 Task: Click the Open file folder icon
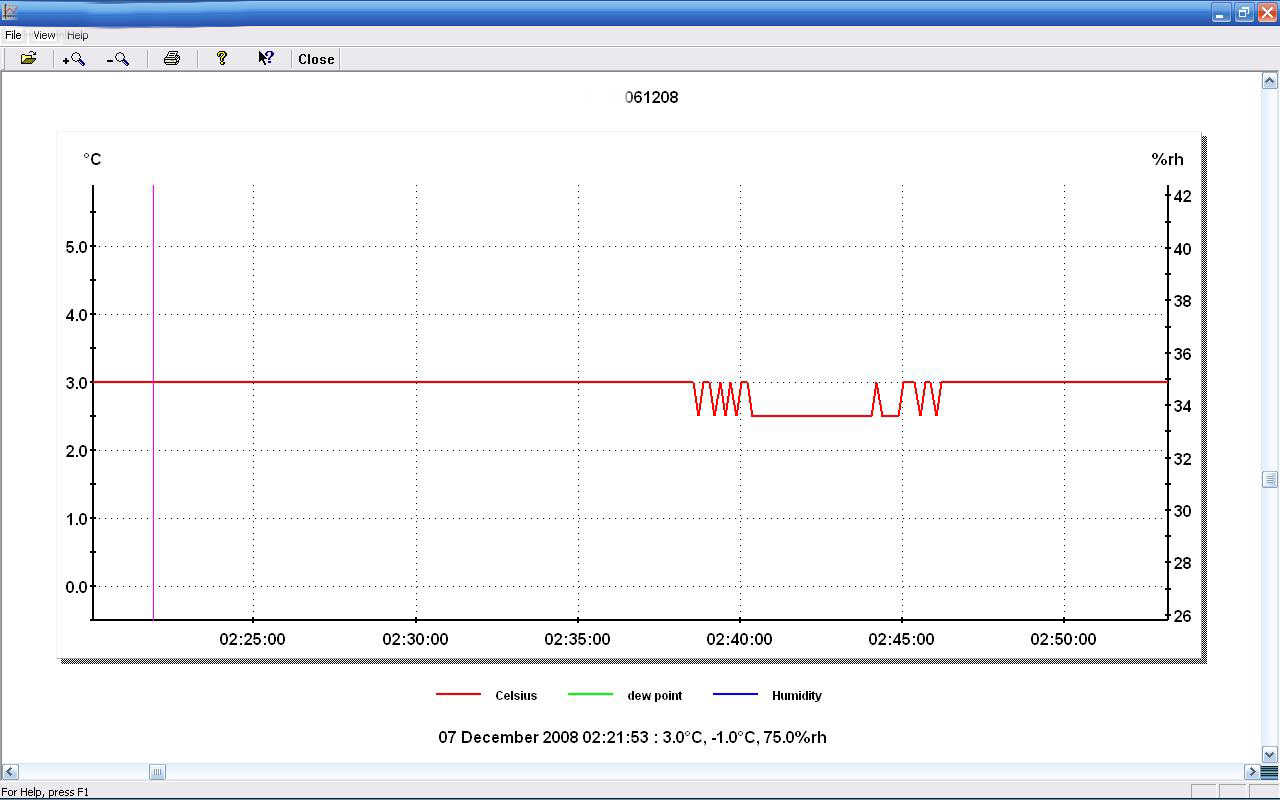click(x=28, y=59)
